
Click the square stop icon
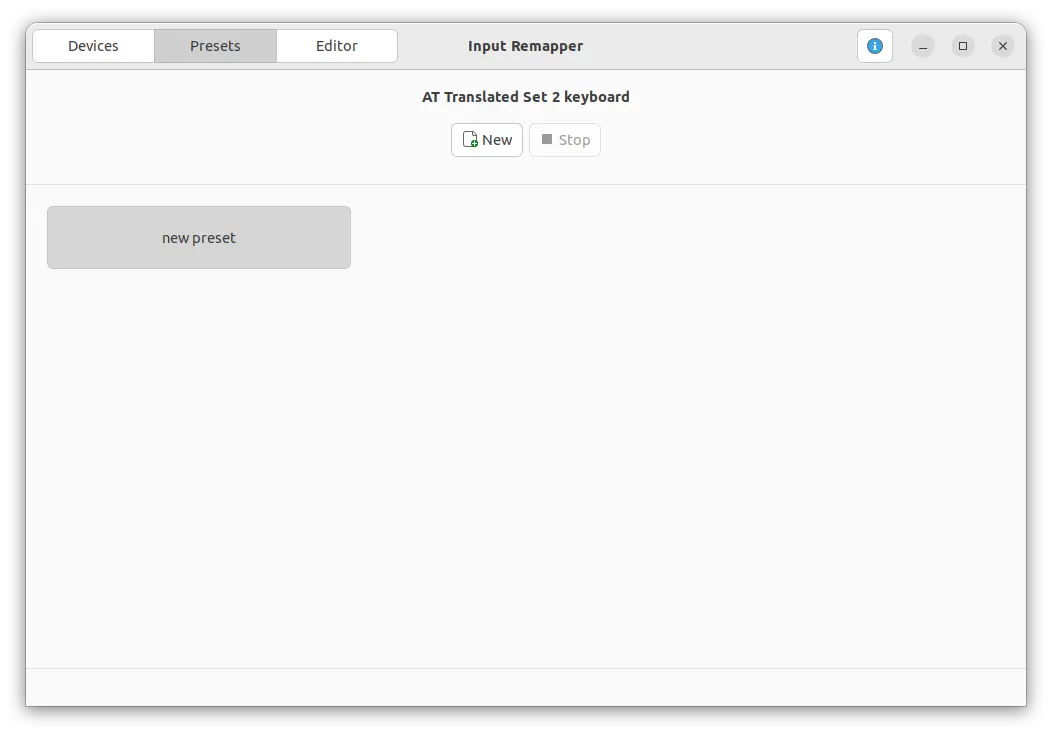click(x=547, y=140)
